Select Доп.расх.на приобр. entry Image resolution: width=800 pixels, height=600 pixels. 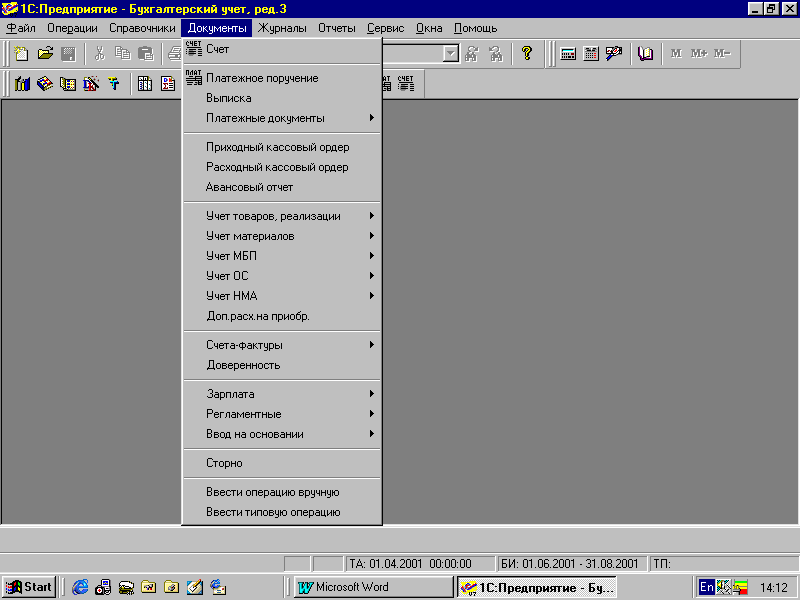pyautogui.click(x=282, y=316)
